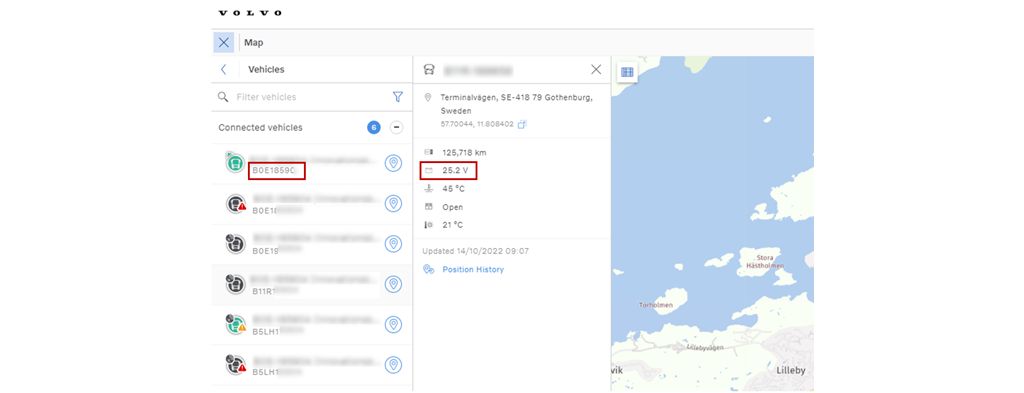Image resolution: width=1024 pixels, height=393 pixels.
Task: Locate the B5LH1 vehicle with red alert
Action: click(393, 365)
